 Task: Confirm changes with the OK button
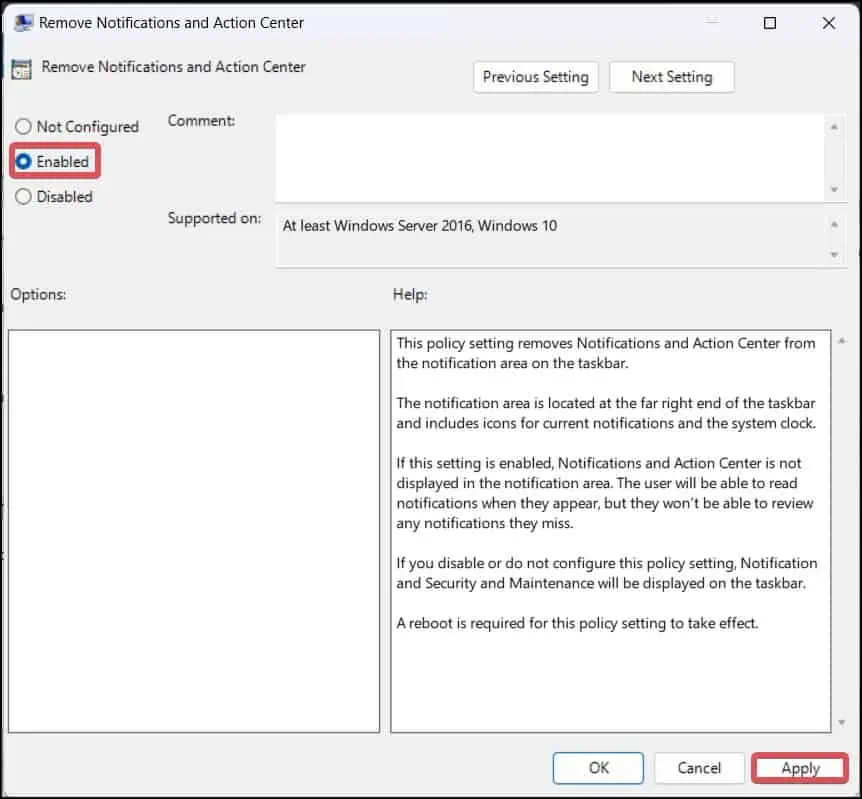pos(598,767)
